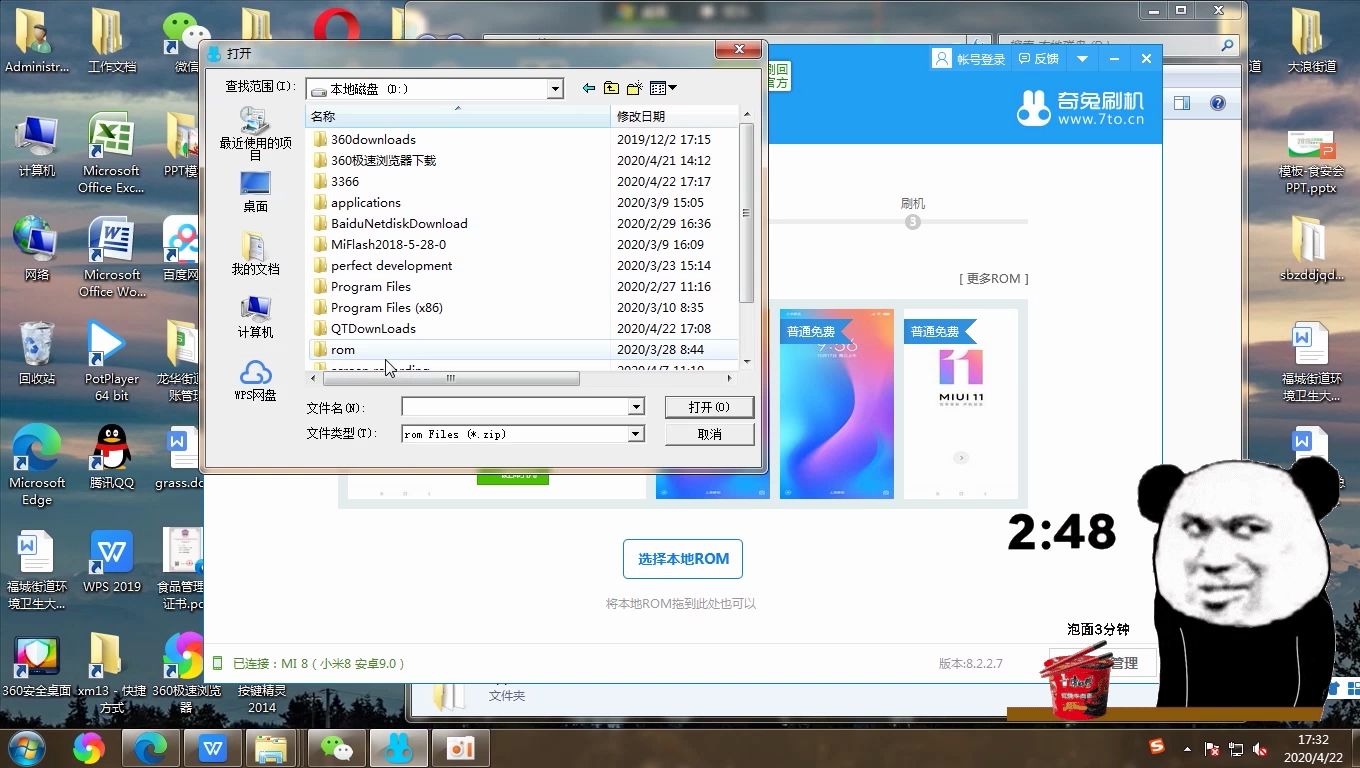Open the 模板-食安会PPT.pptx desktop file
This screenshot has width=1360, height=768.
[1311, 161]
